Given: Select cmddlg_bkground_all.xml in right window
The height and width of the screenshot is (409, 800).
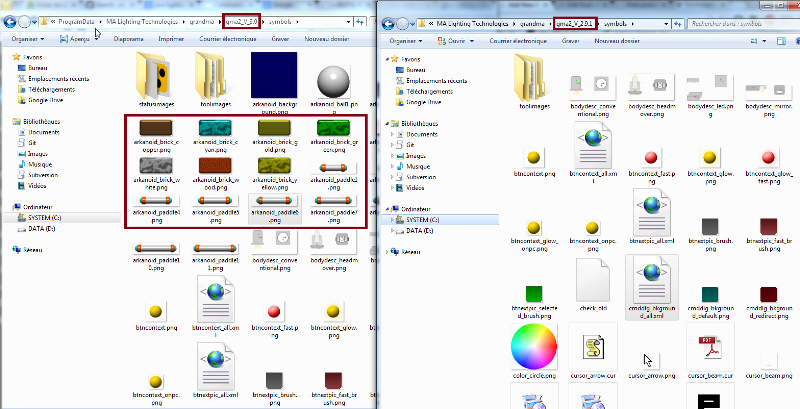Looking at the screenshot, I should click(652, 280).
